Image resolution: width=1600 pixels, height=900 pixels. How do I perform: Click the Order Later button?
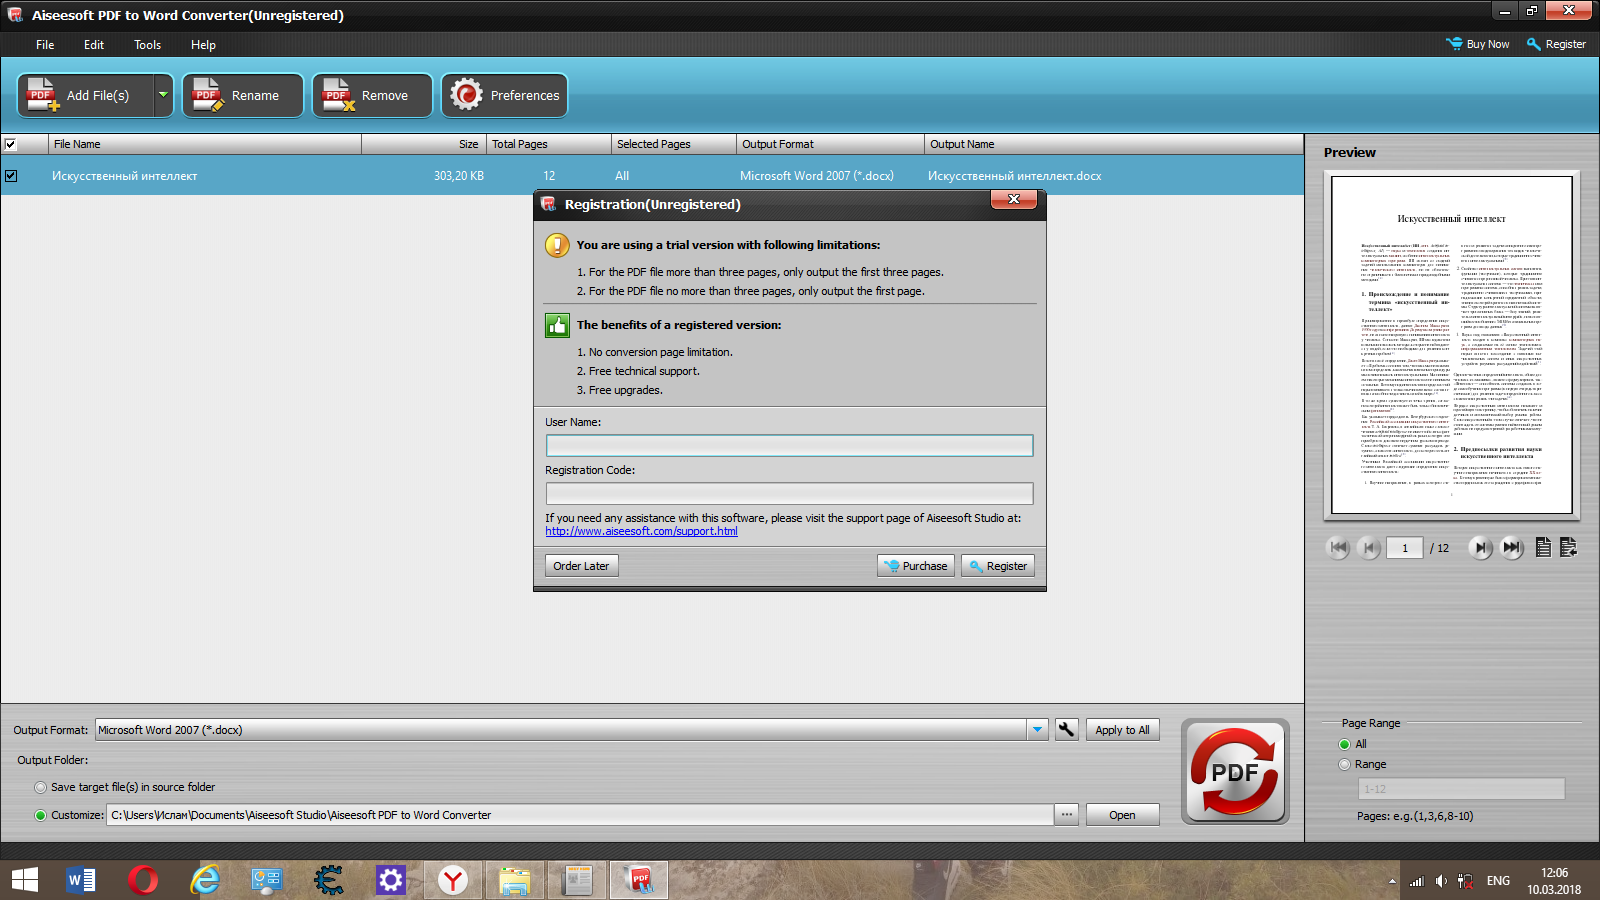[x=581, y=566]
